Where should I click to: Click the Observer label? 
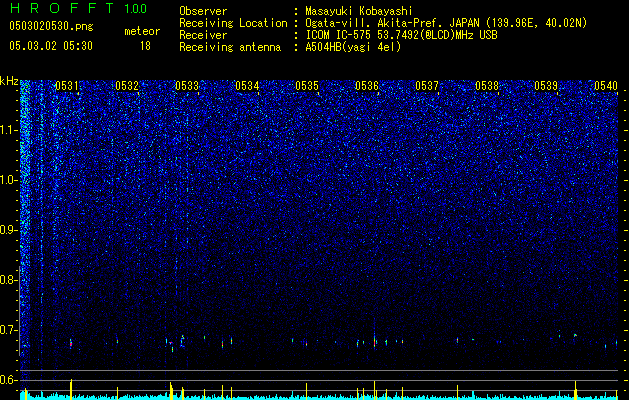[x=203, y=11]
